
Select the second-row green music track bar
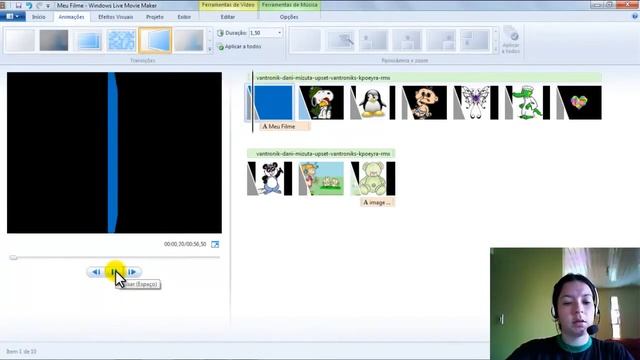coord(321,153)
